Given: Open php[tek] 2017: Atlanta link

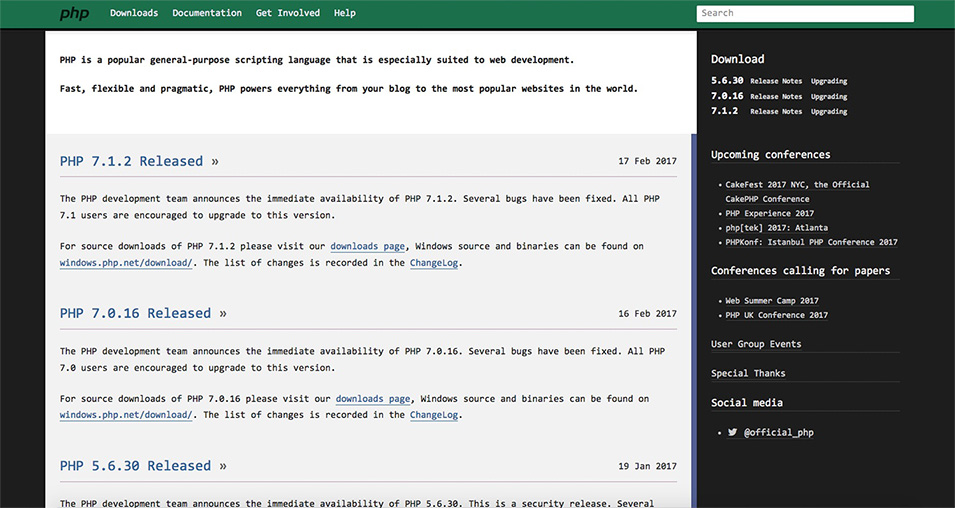Looking at the screenshot, I should 777,228.
